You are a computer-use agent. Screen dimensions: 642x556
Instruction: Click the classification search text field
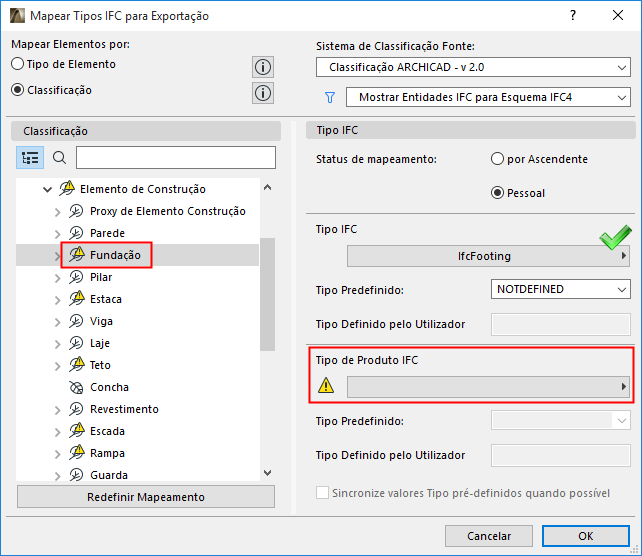pyautogui.click(x=175, y=158)
